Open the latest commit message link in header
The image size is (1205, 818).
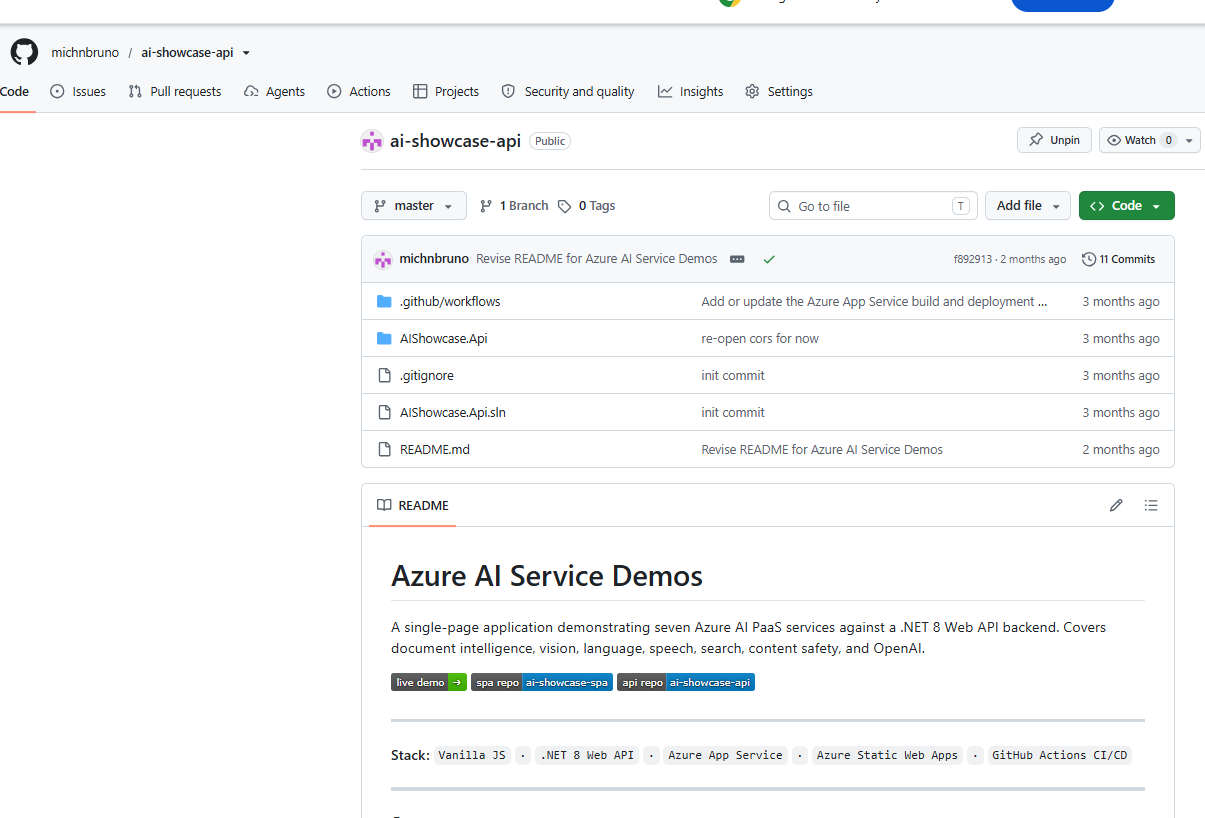[597, 259]
